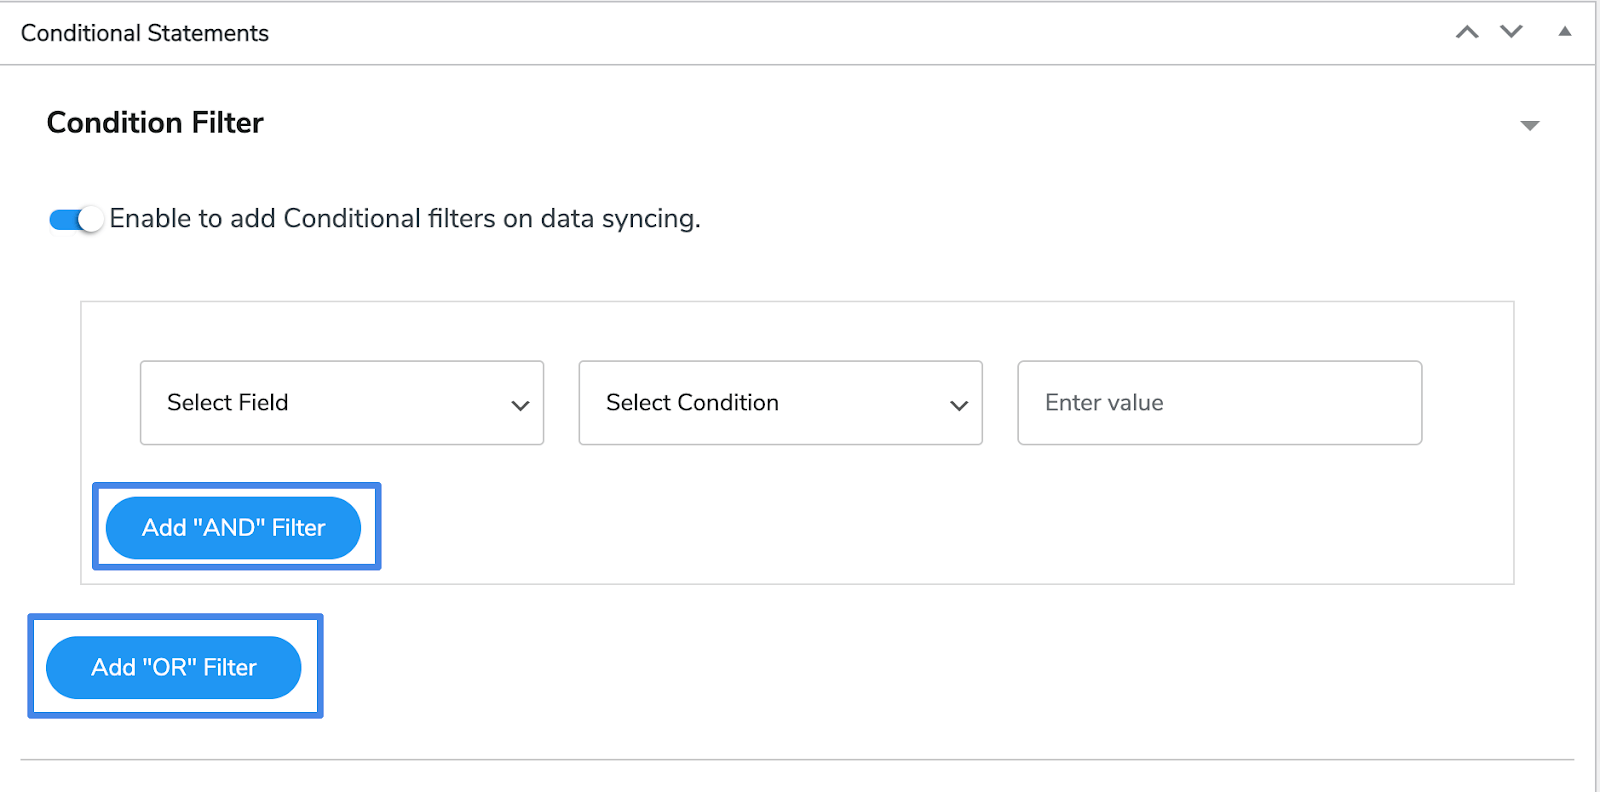The width and height of the screenshot is (1600, 792).
Task: Open the Condition Filter disclosure arrow
Action: coord(1531,125)
